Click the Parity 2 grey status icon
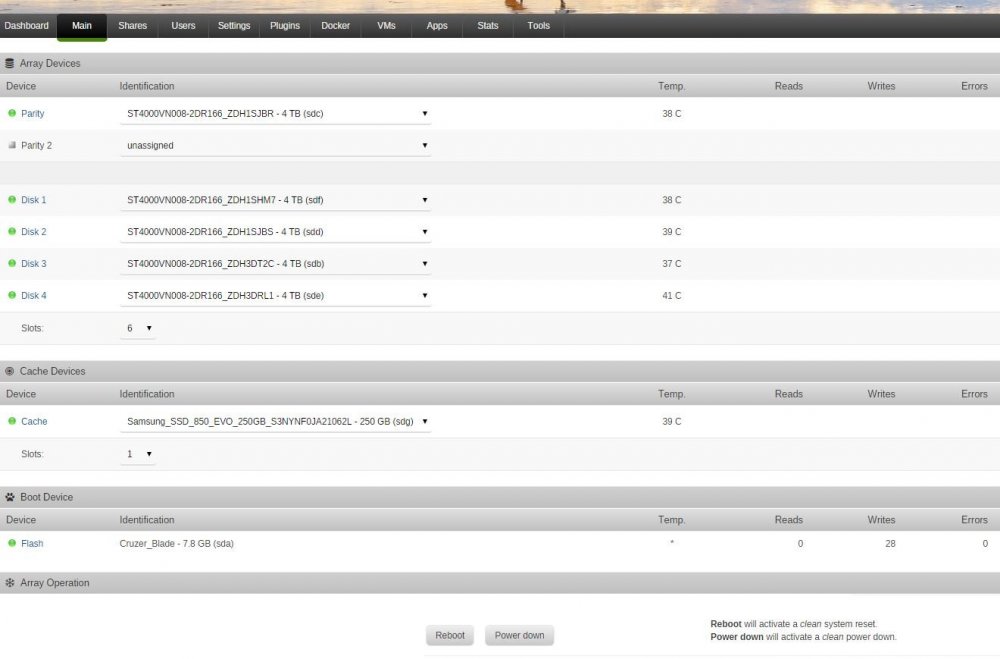Image resolution: width=1000 pixels, height=659 pixels. tap(11, 145)
